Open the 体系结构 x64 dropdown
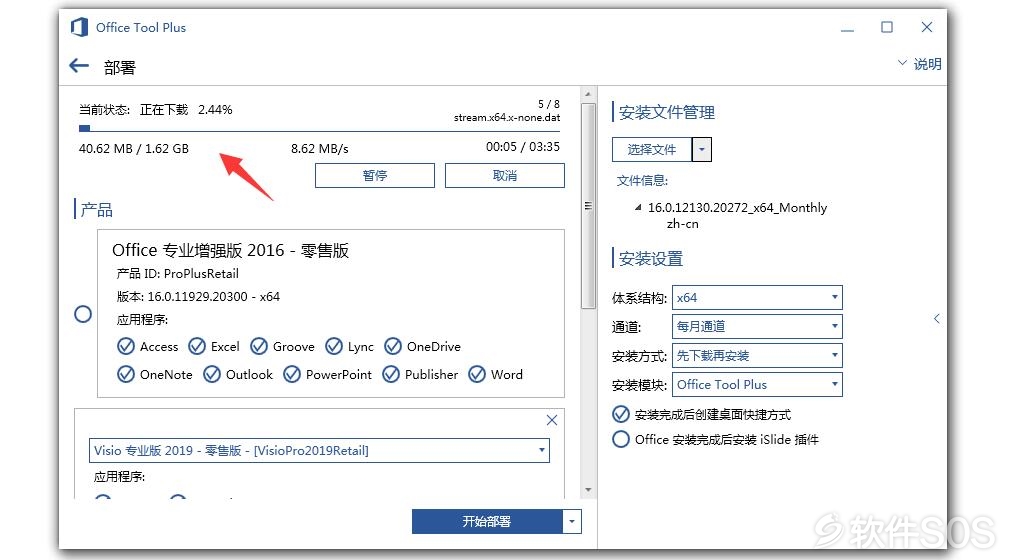Viewport: 1011px width, 560px height. pyautogui.click(x=757, y=298)
